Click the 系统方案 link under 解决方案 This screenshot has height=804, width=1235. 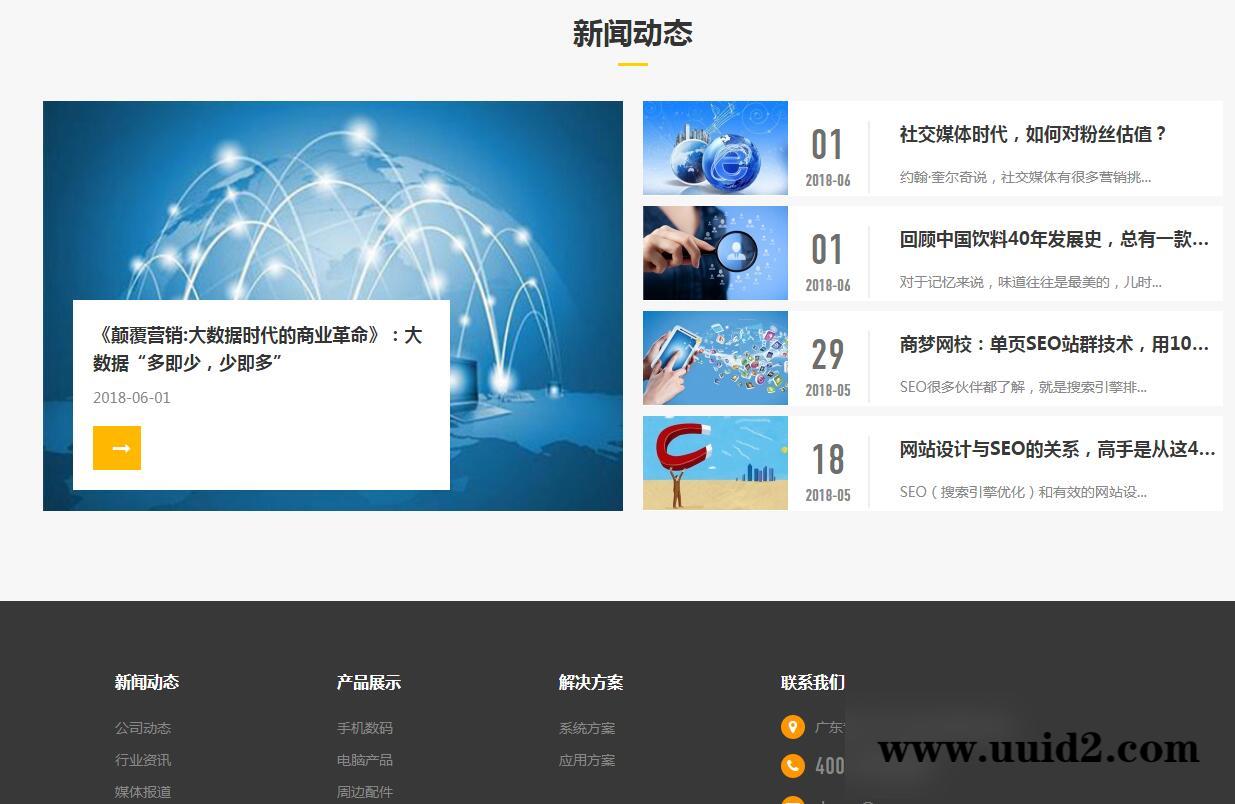(587, 727)
